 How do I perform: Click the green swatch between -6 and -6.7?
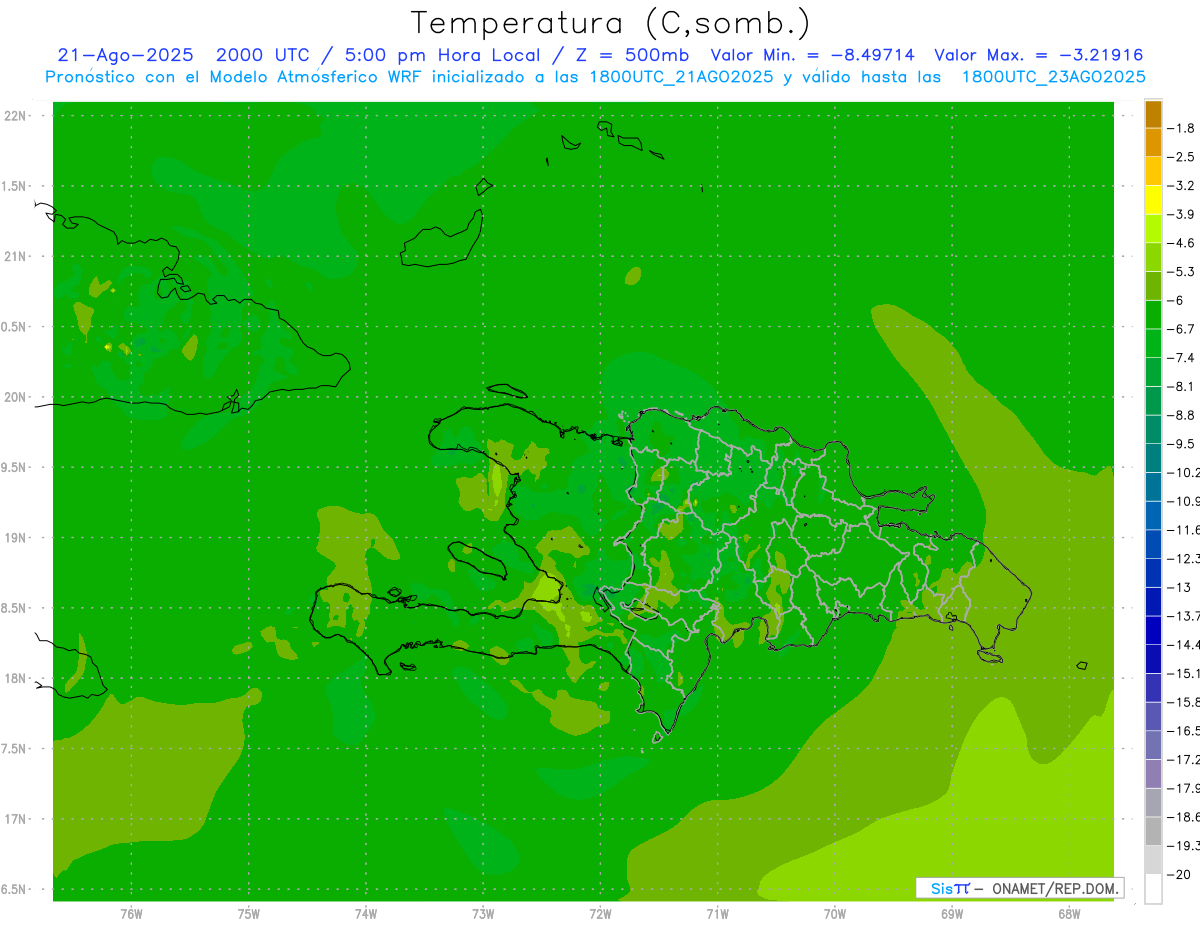coord(1153,314)
